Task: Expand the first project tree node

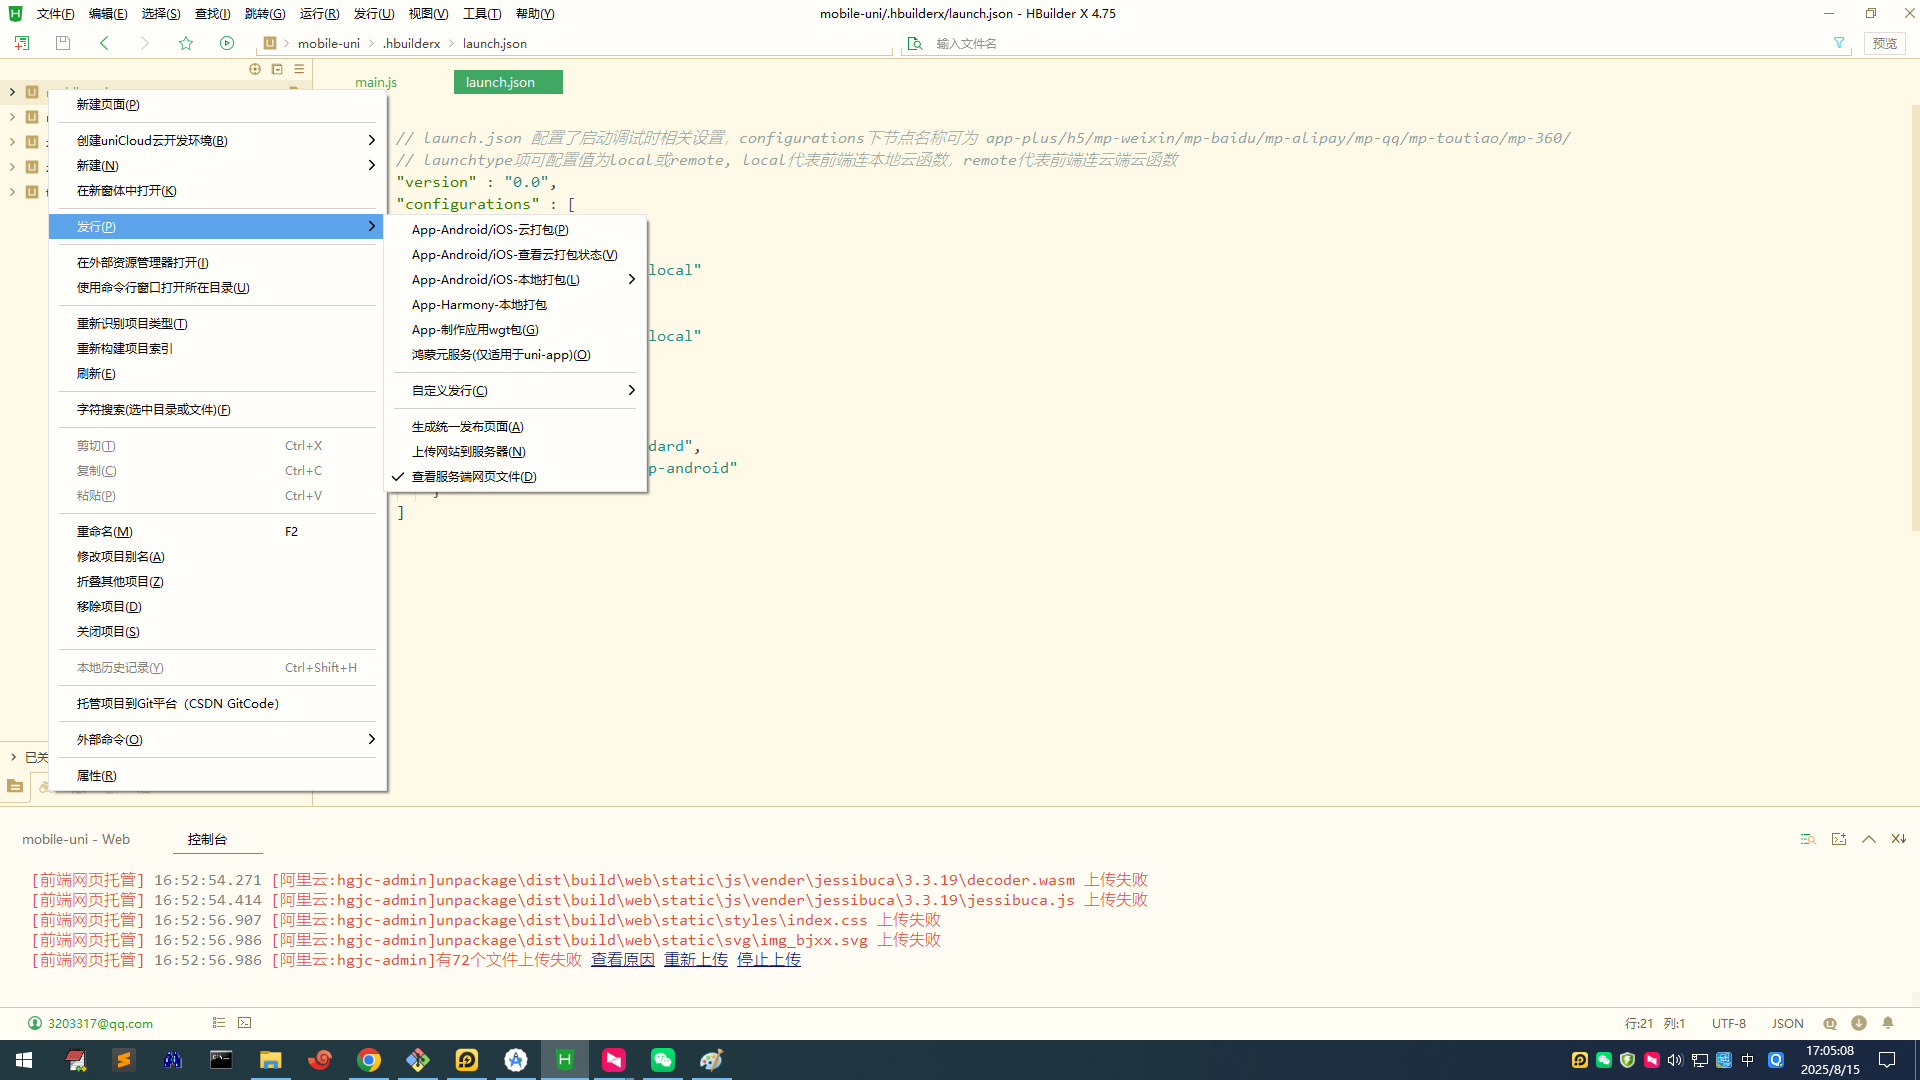Action: 12,92
